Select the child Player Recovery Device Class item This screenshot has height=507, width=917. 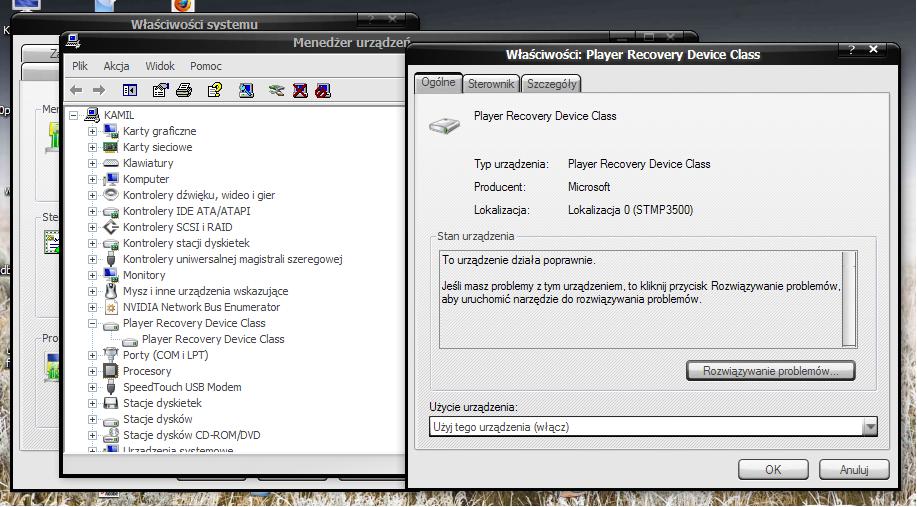(x=213, y=339)
